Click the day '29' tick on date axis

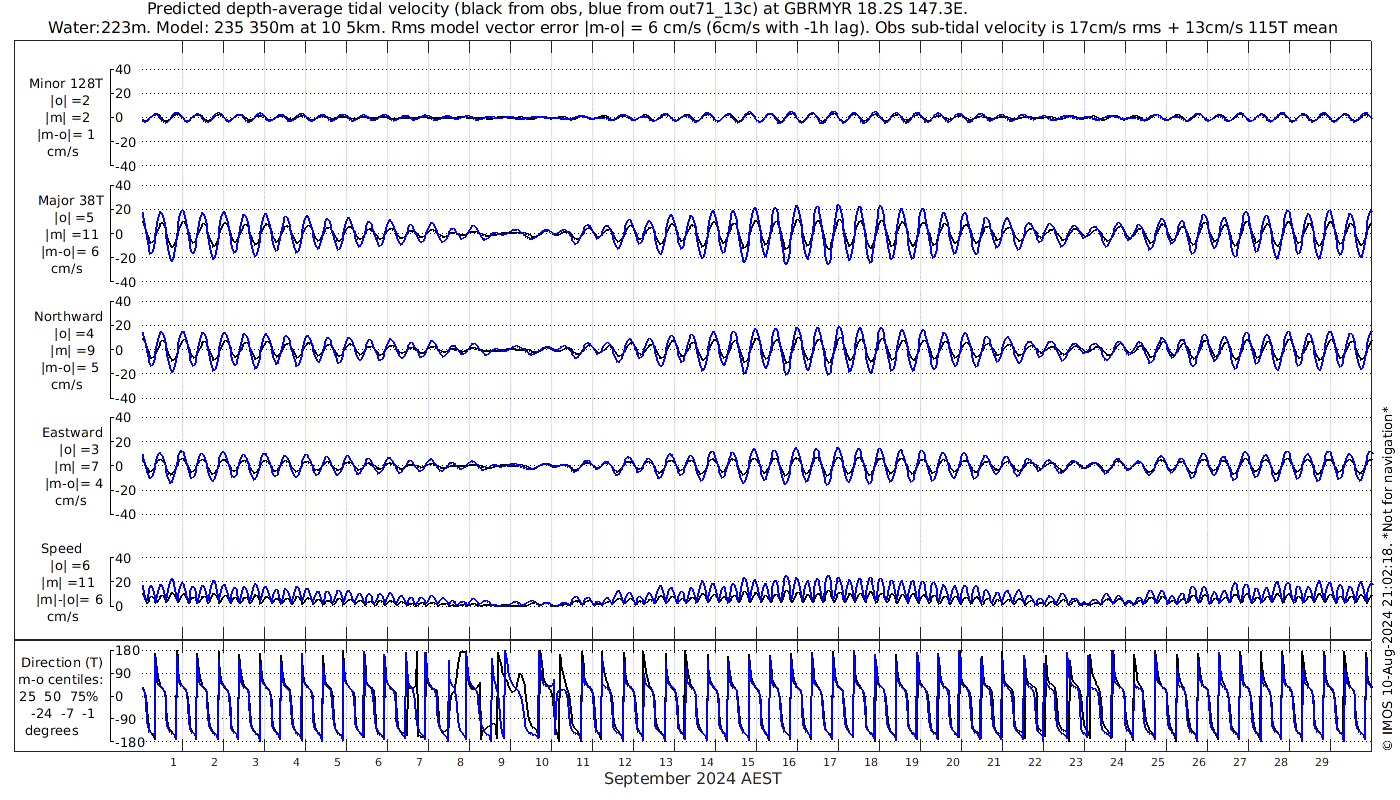coord(1322,762)
